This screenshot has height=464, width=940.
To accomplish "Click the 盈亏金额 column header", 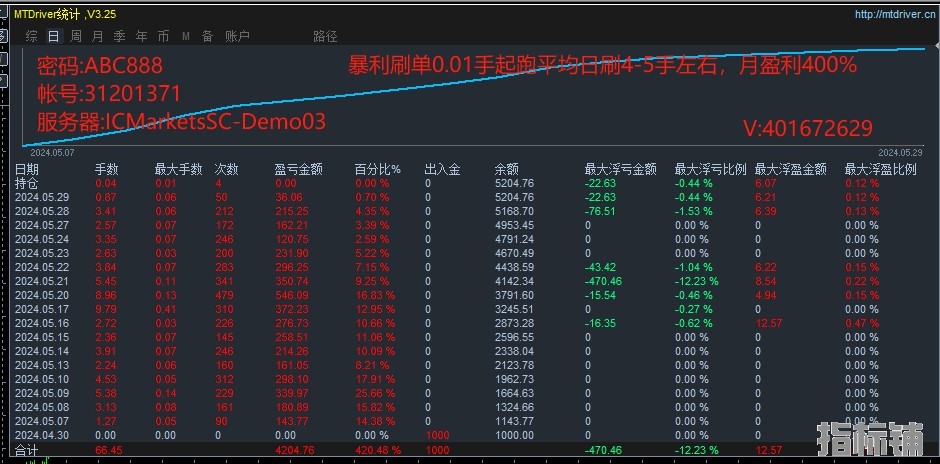I will pyautogui.click(x=298, y=170).
